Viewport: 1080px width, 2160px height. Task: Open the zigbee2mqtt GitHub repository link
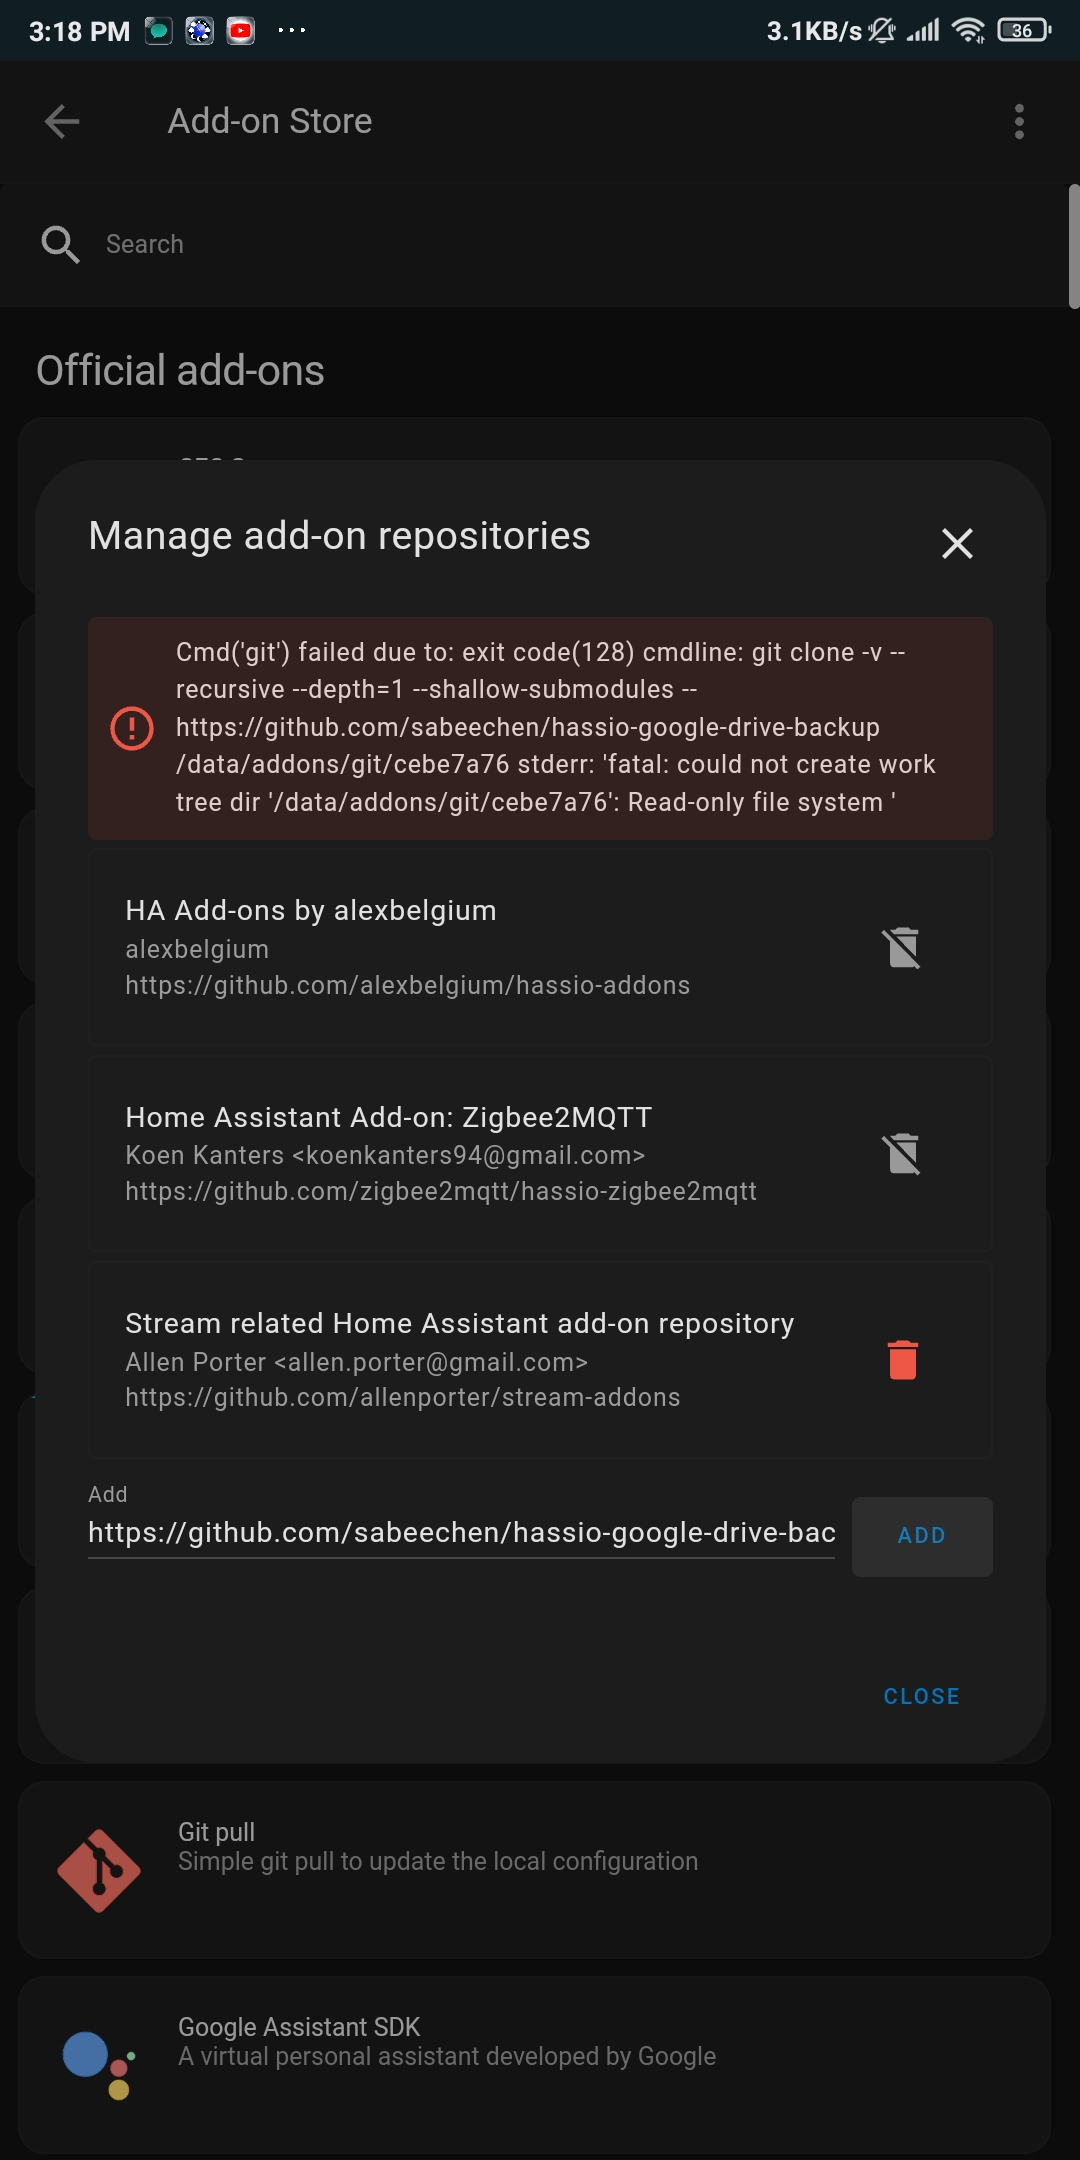click(x=441, y=1191)
